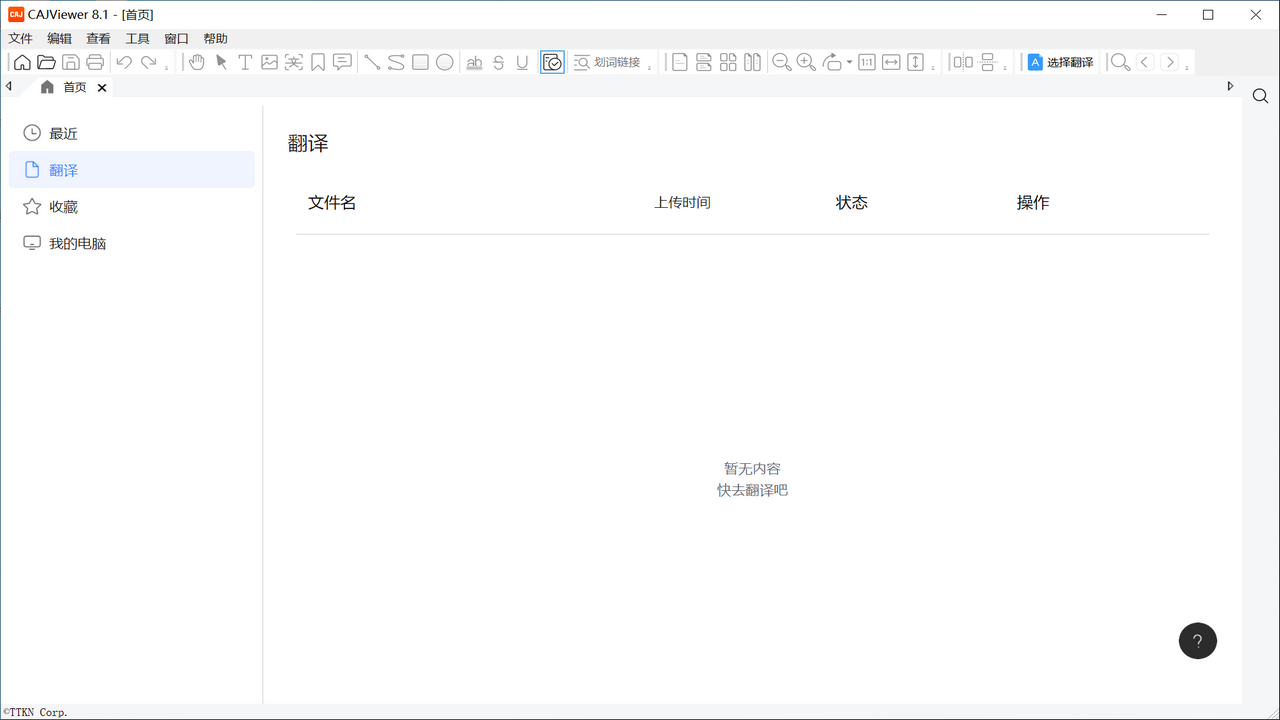Image resolution: width=1280 pixels, height=720 pixels.
Task: Enable the 划词链接 feature
Action: 606,61
